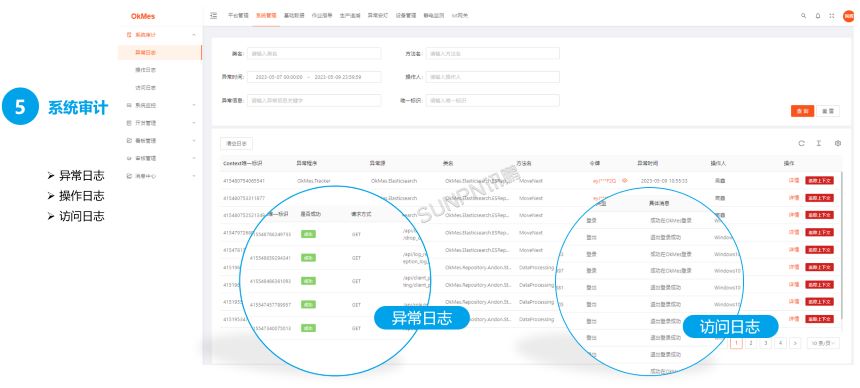
Task: Open the 异常时间 date range picker
Action: (x=314, y=77)
